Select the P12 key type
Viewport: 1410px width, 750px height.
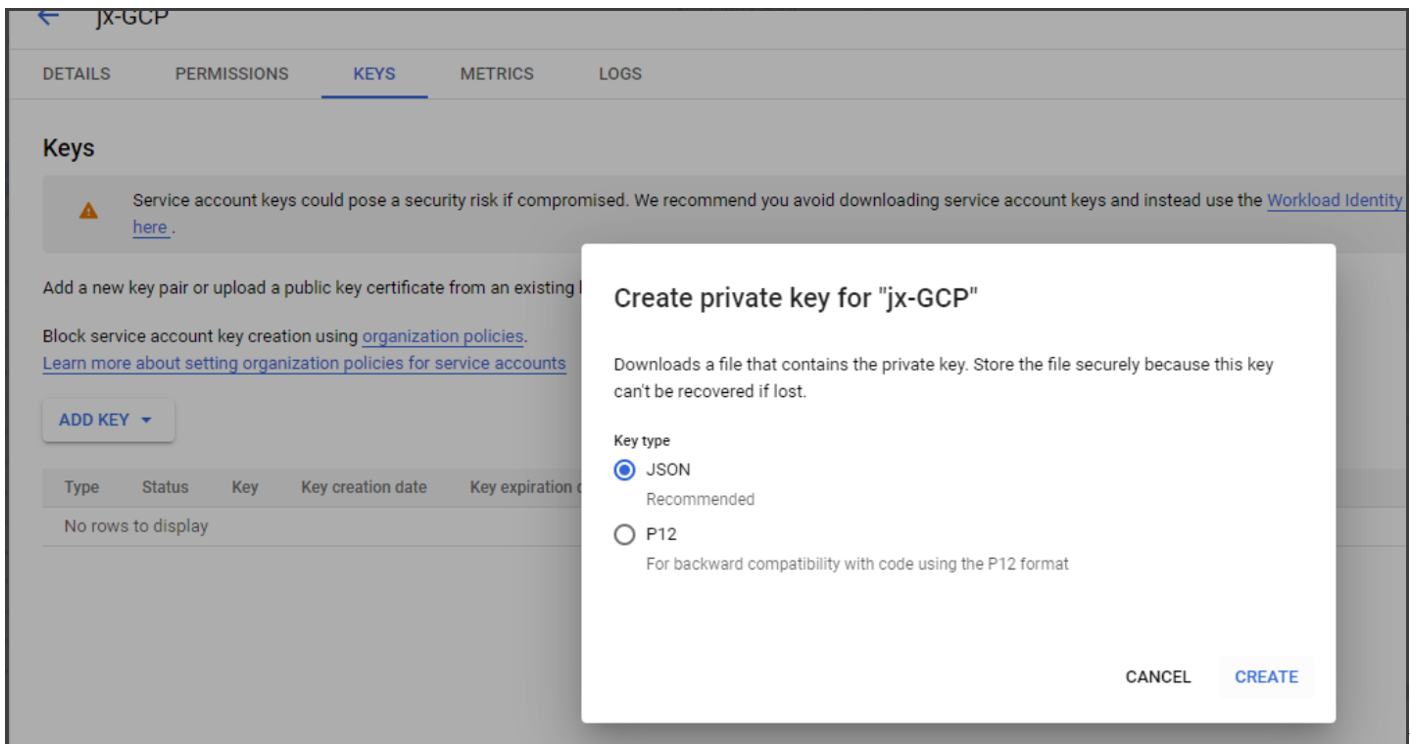(623, 534)
